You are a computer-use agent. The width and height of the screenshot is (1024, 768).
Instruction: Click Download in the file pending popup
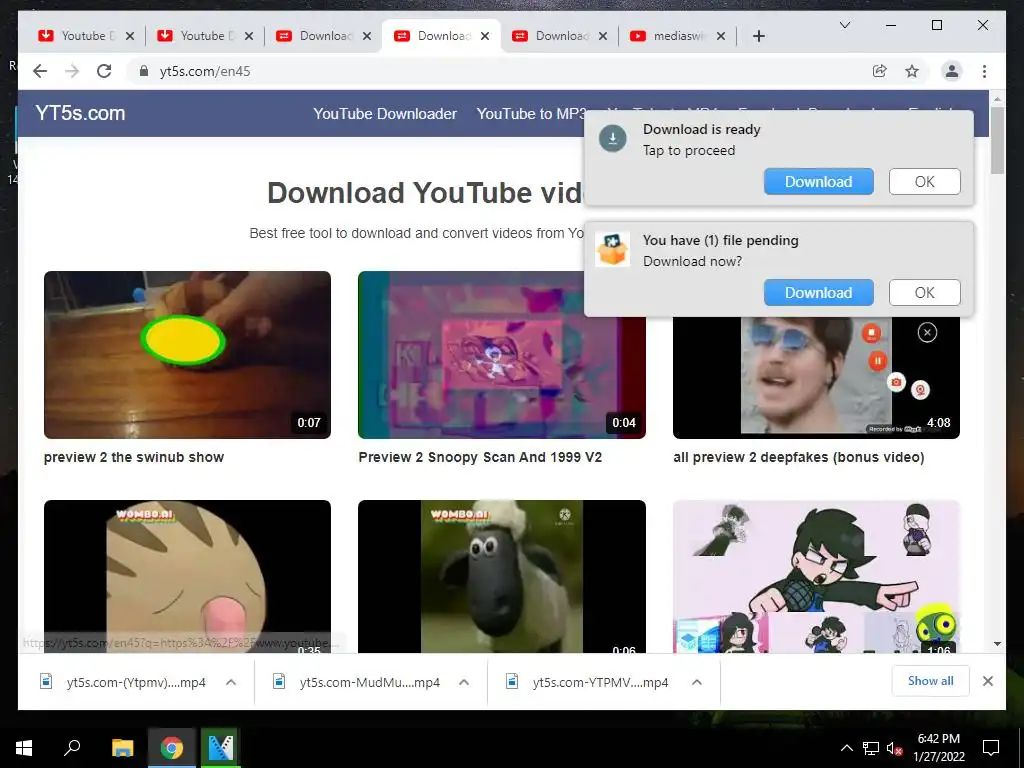point(818,293)
